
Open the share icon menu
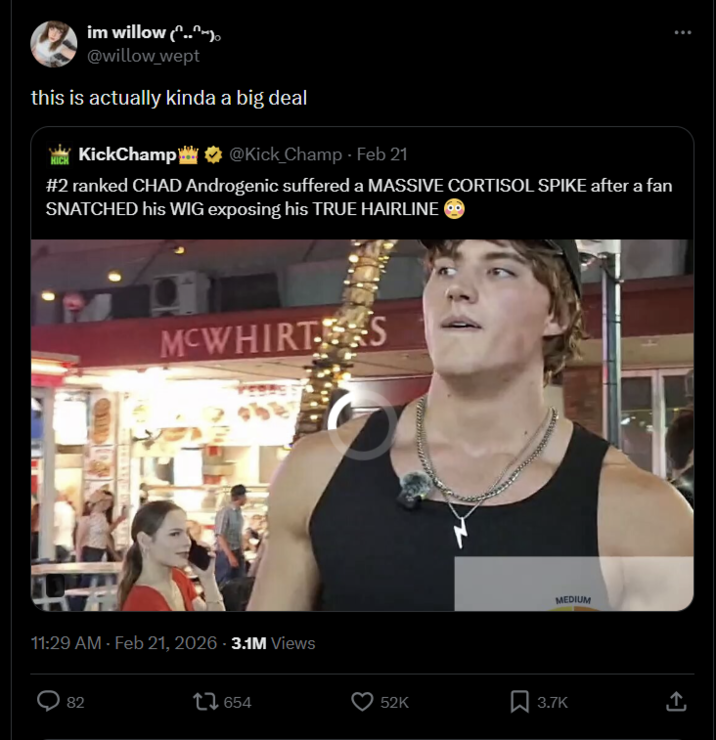676,702
